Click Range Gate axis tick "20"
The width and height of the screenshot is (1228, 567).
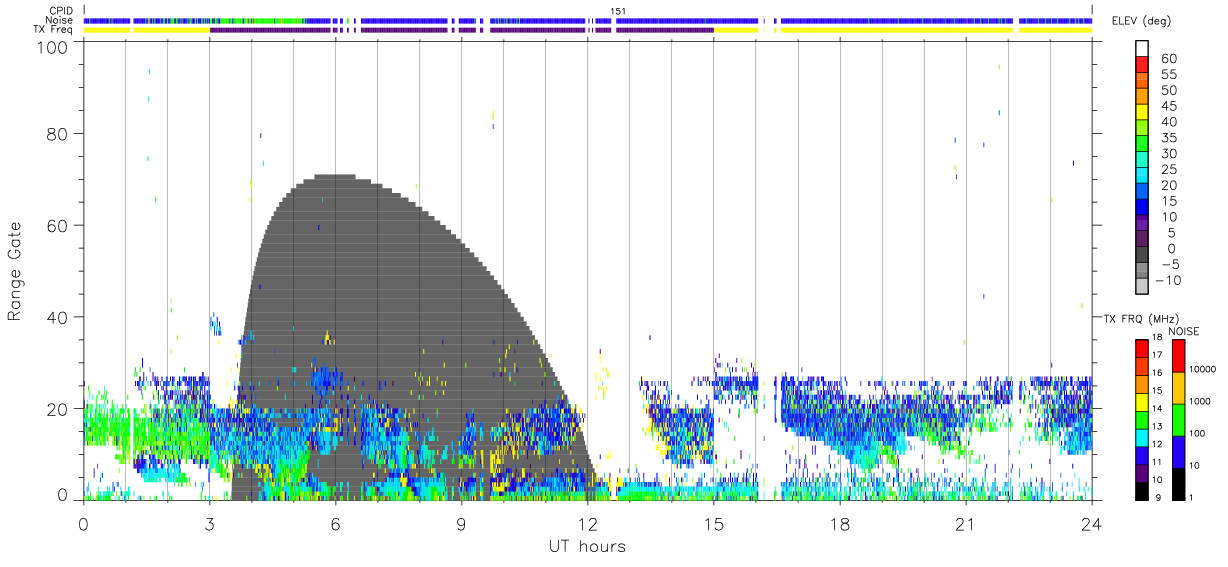(58, 409)
